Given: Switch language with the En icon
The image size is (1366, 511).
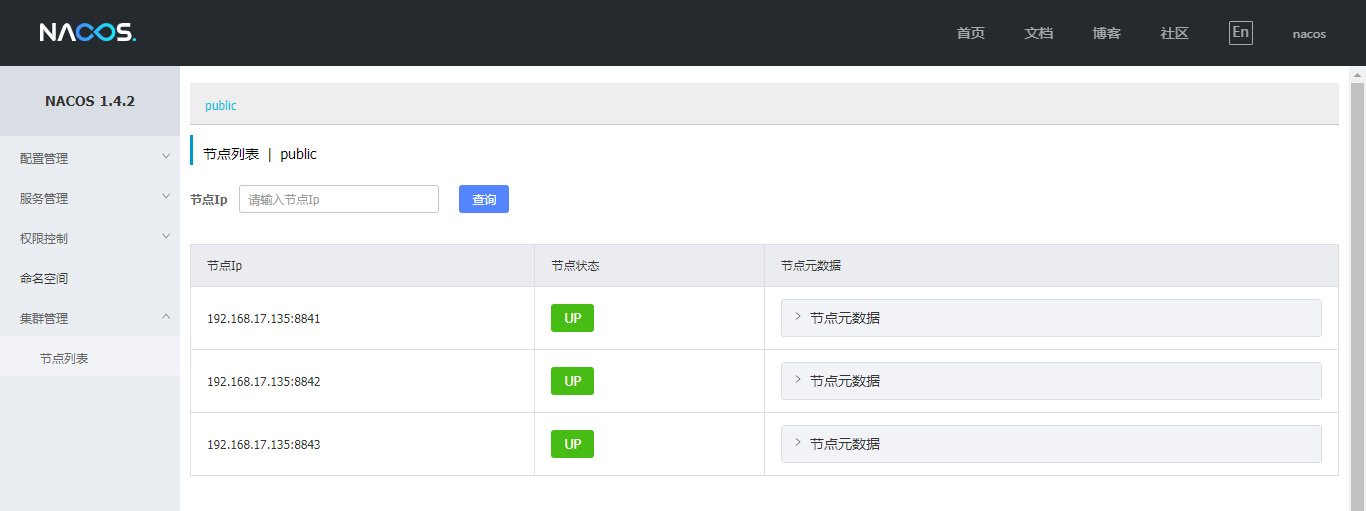Looking at the screenshot, I should [x=1240, y=33].
